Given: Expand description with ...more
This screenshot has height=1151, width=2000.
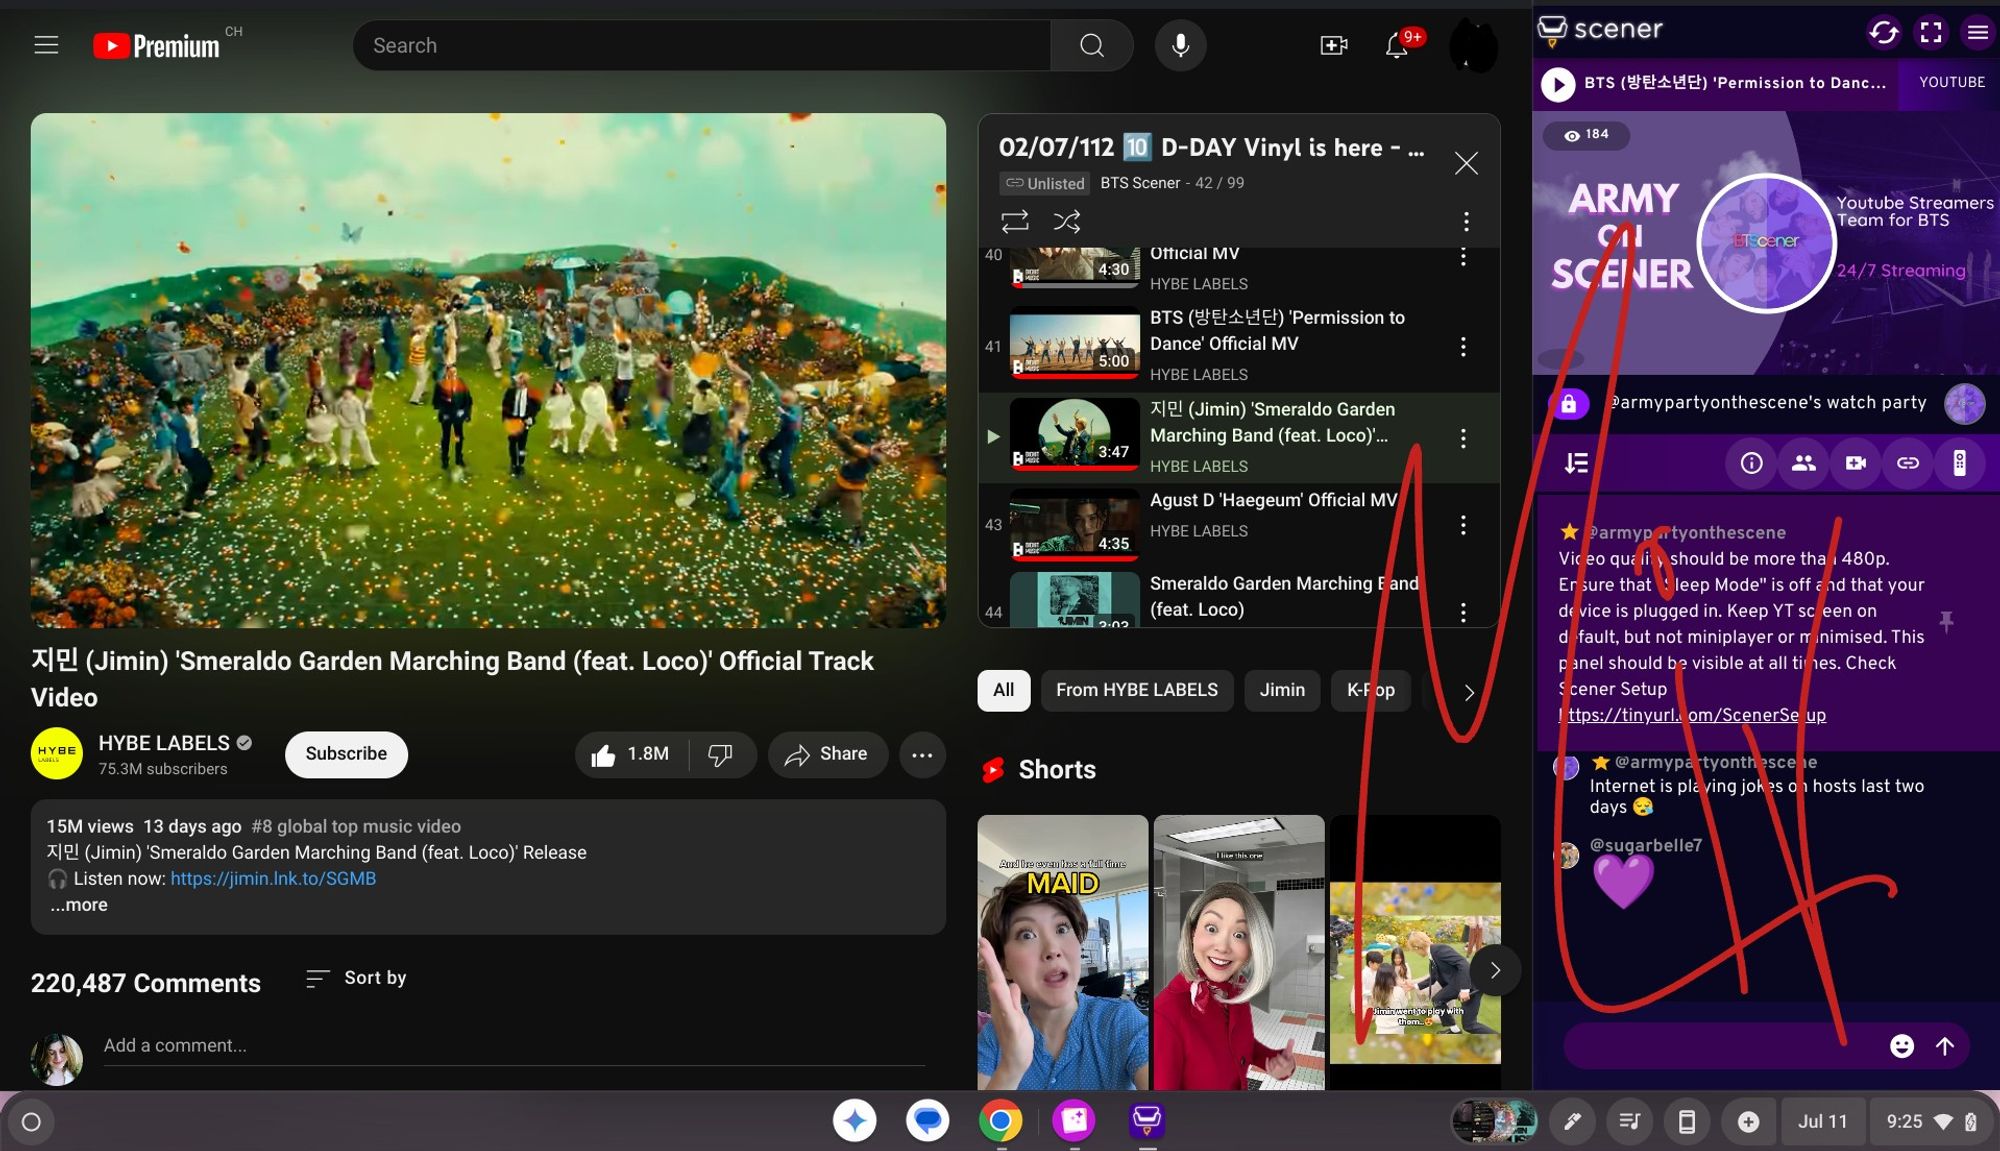Looking at the screenshot, I should pyautogui.click(x=79, y=904).
